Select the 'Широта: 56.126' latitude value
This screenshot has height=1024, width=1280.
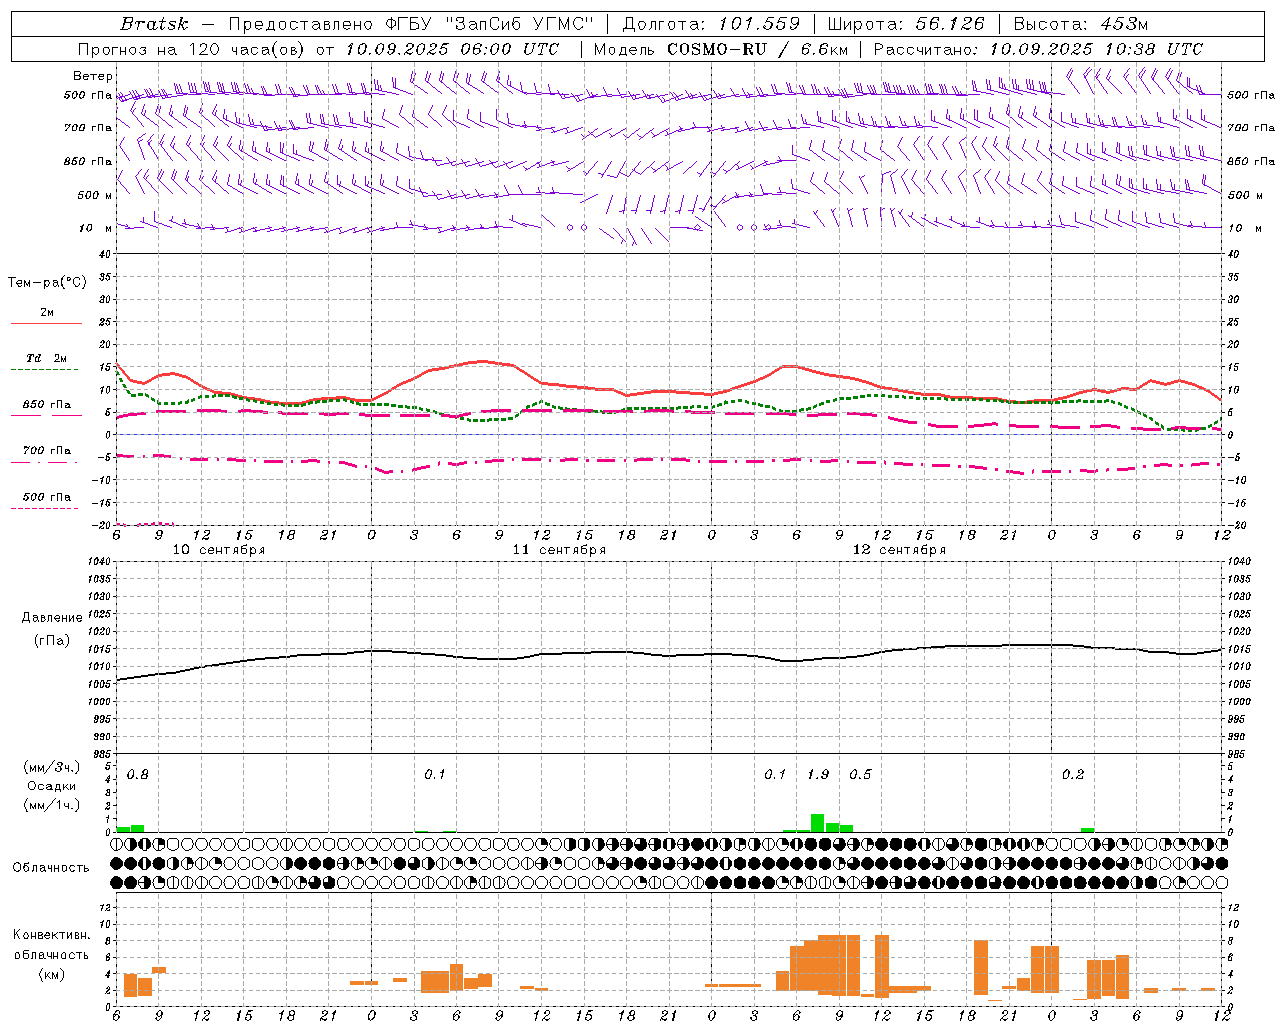tap(905, 24)
